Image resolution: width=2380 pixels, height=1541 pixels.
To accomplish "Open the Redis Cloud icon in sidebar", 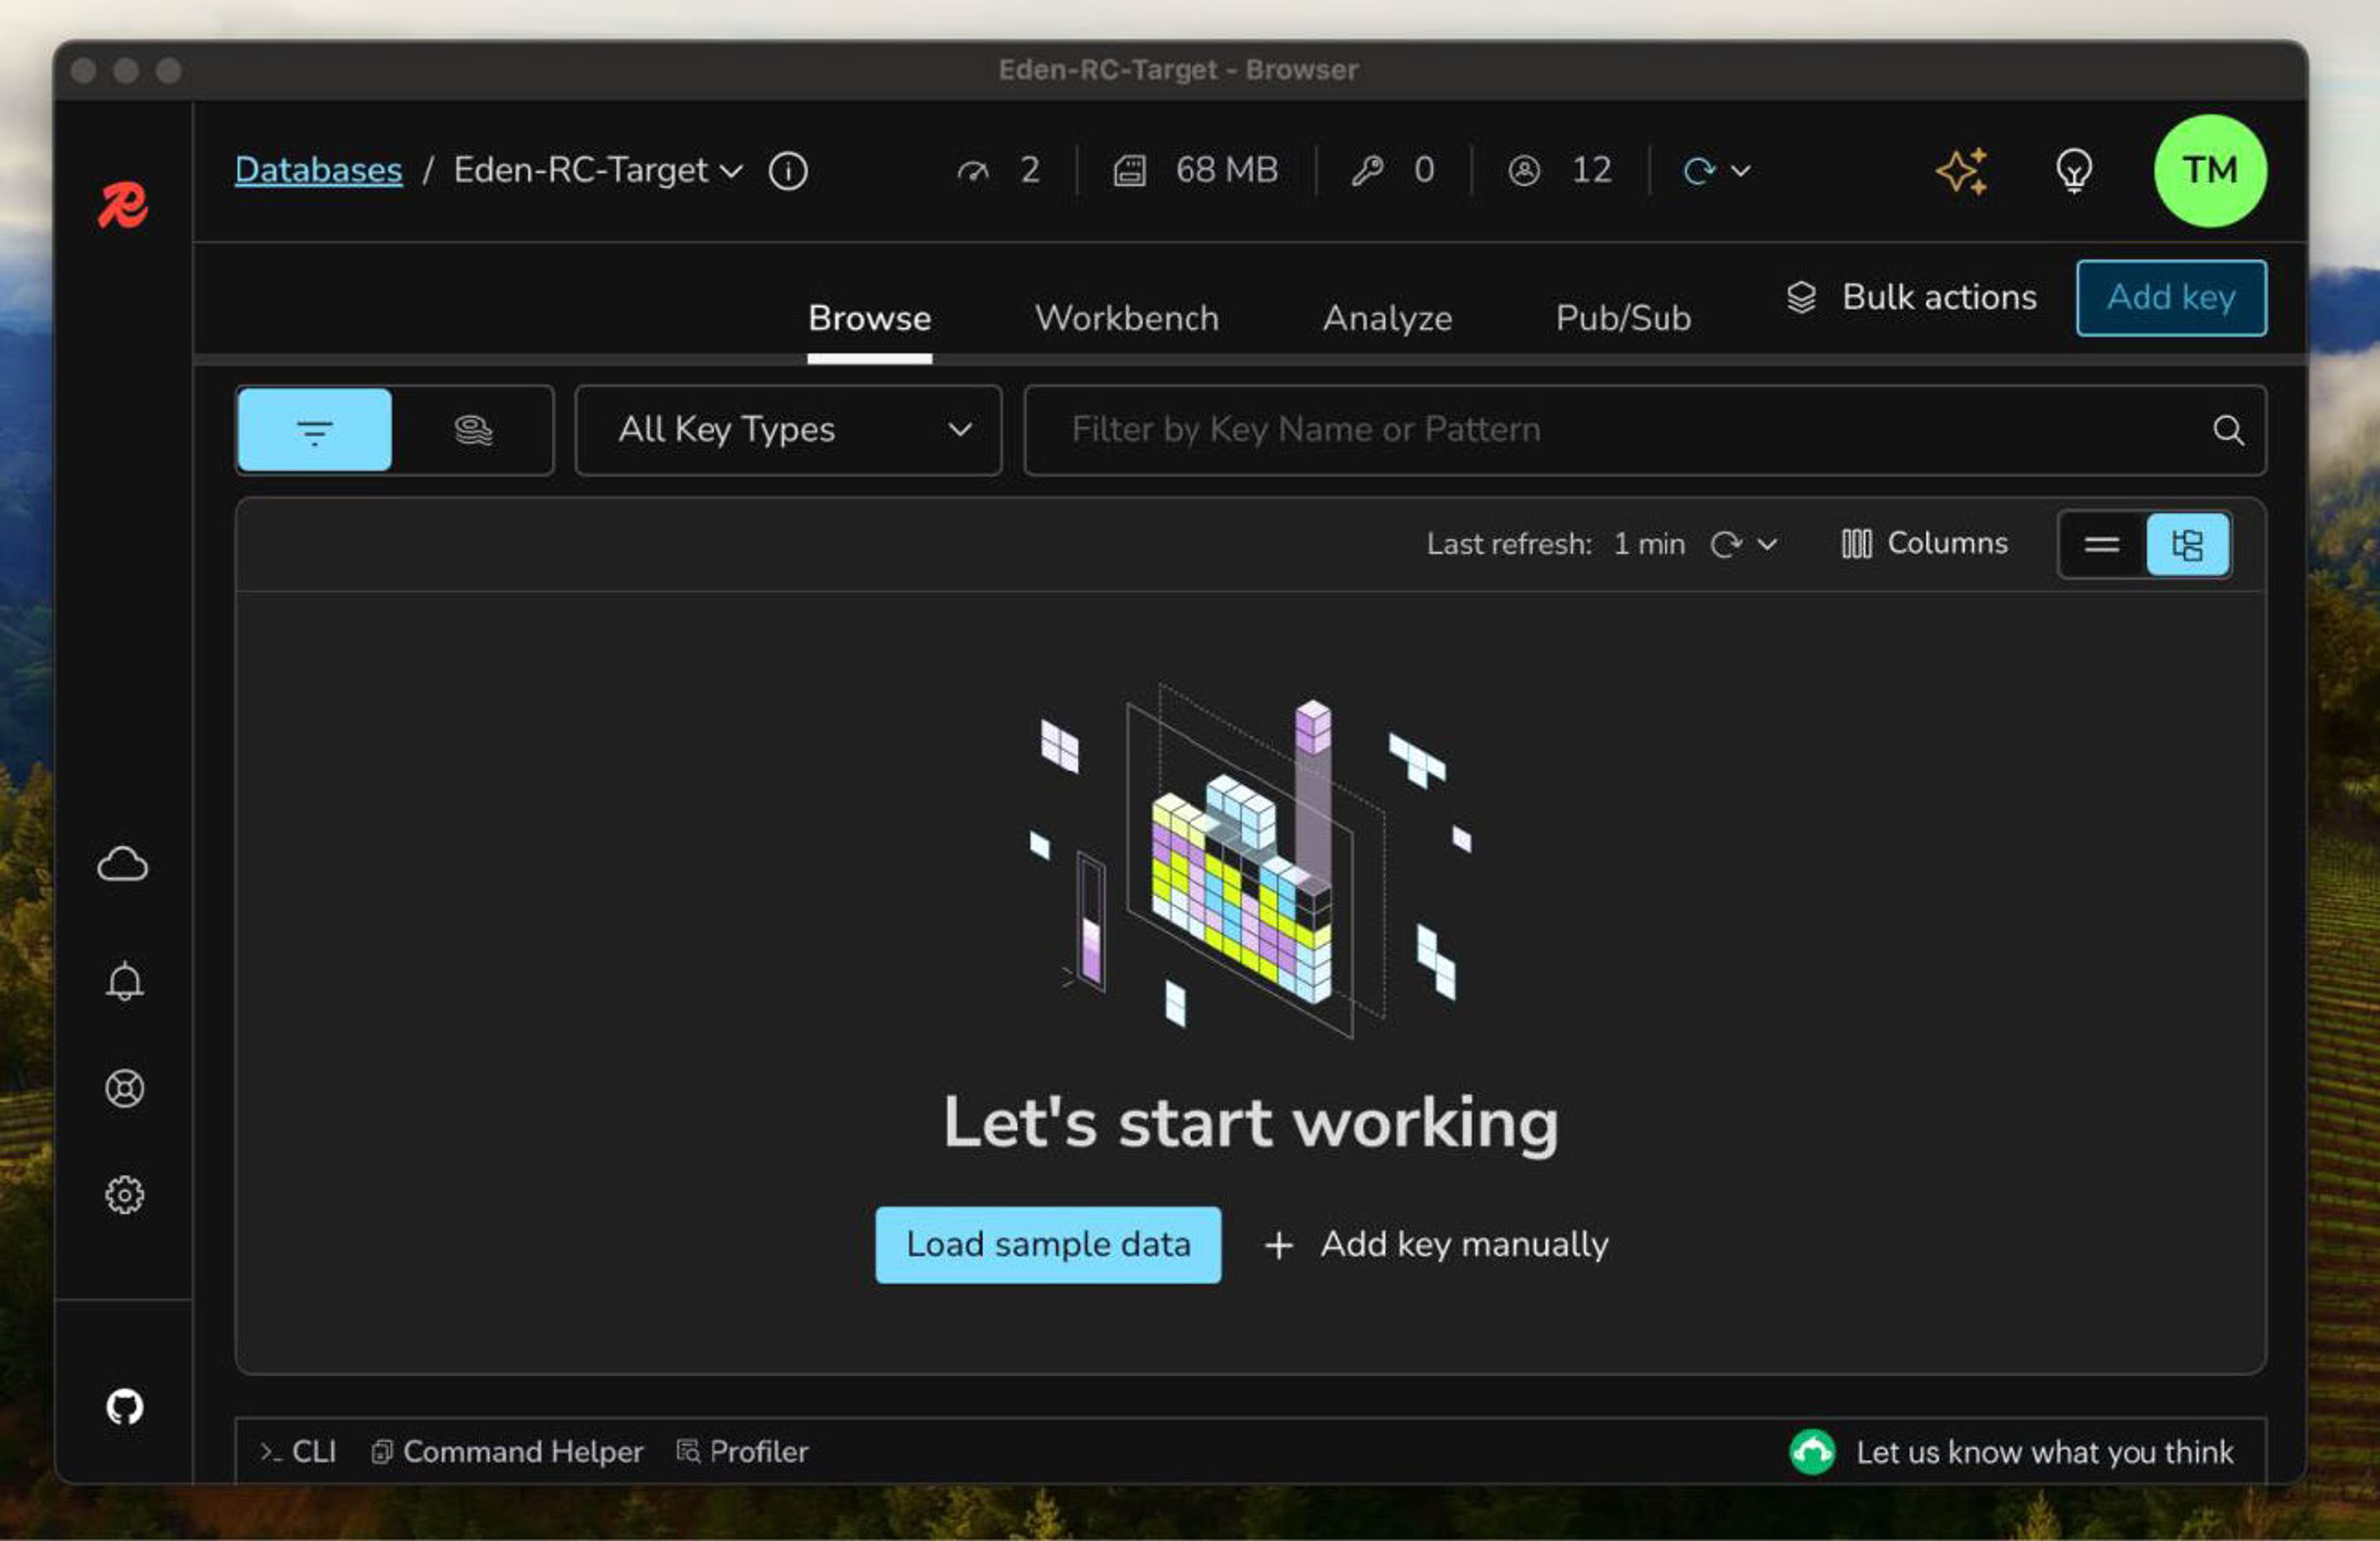I will point(123,864).
